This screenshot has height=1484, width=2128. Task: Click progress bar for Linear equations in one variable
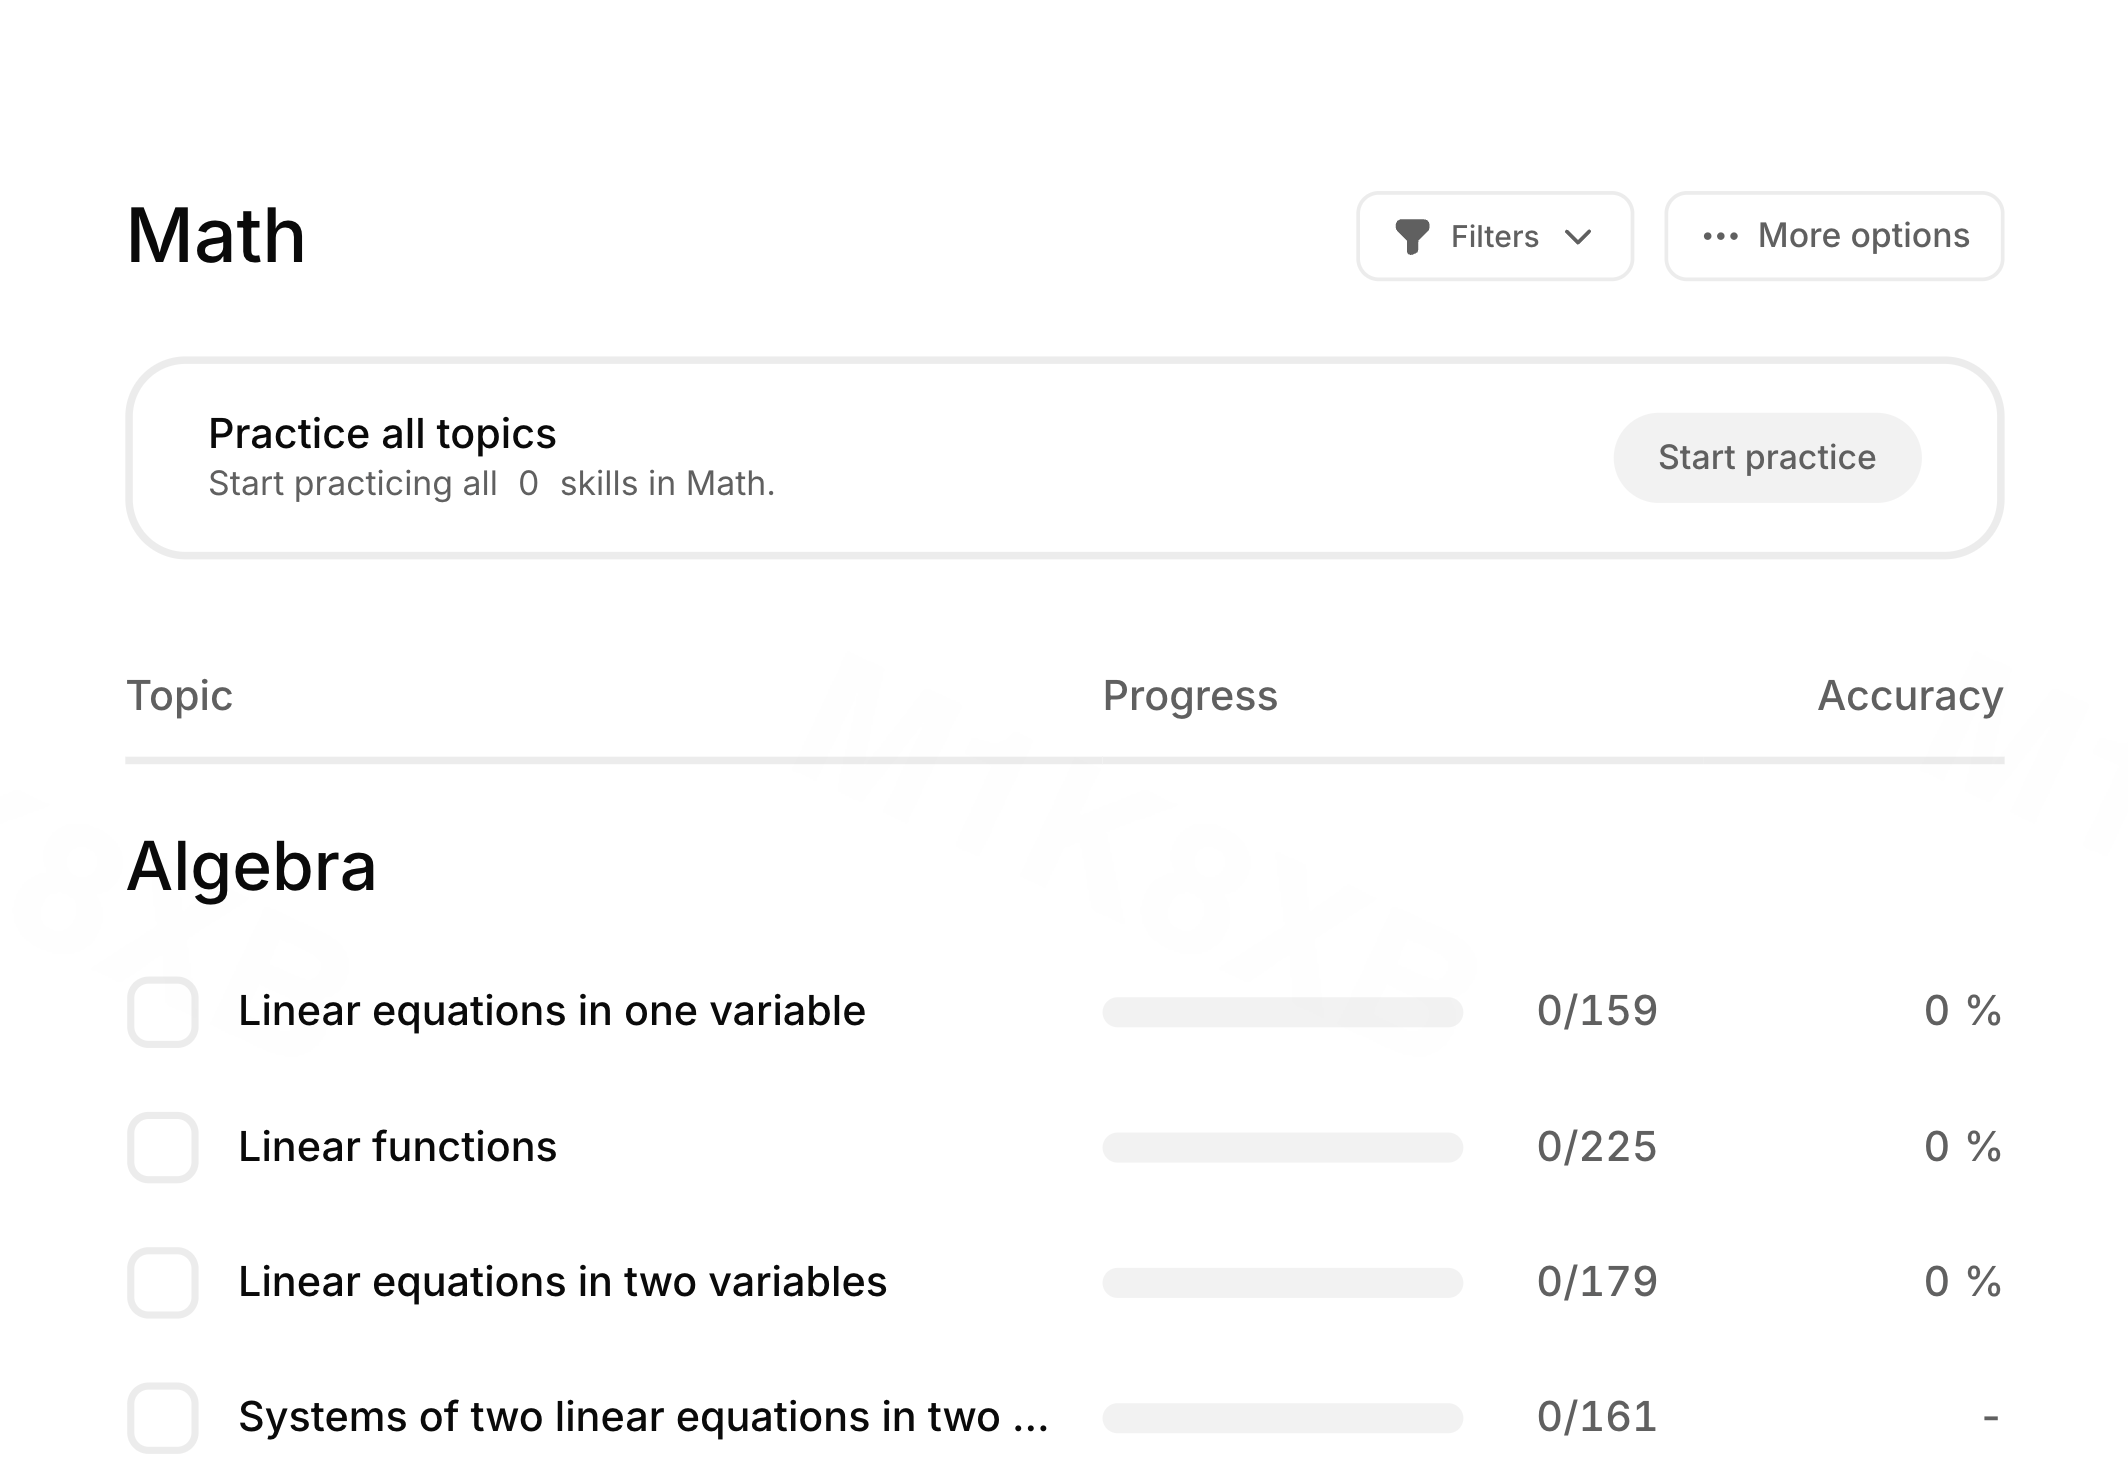point(1282,1012)
